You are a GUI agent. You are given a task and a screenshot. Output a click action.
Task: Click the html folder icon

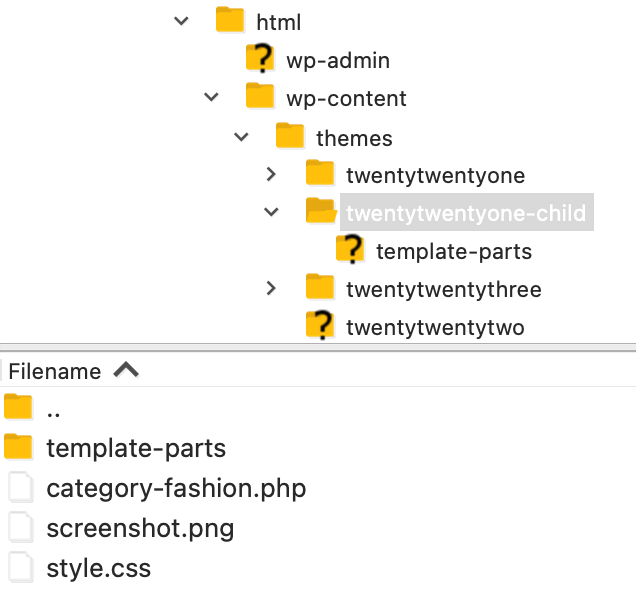pyautogui.click(x=230, y=21)
